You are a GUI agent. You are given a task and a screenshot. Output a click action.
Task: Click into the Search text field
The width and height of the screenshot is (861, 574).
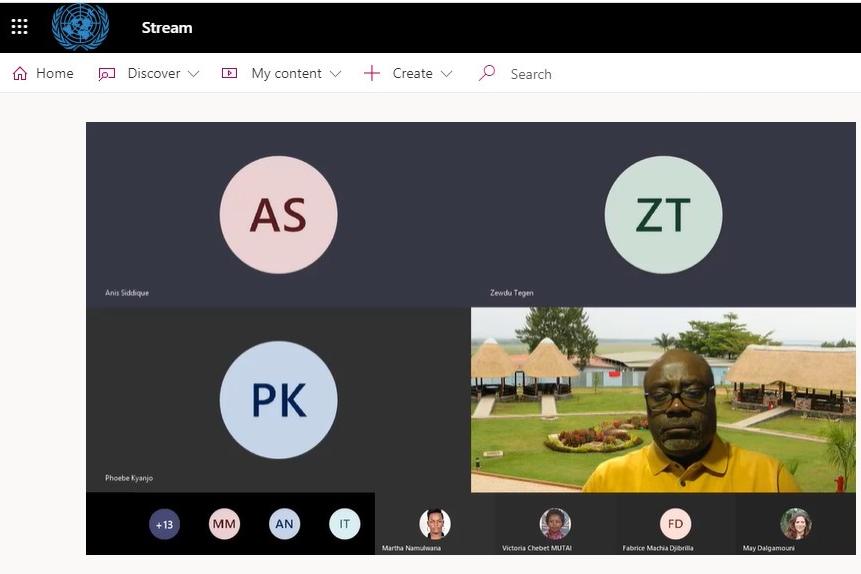(x=560, y=74)
